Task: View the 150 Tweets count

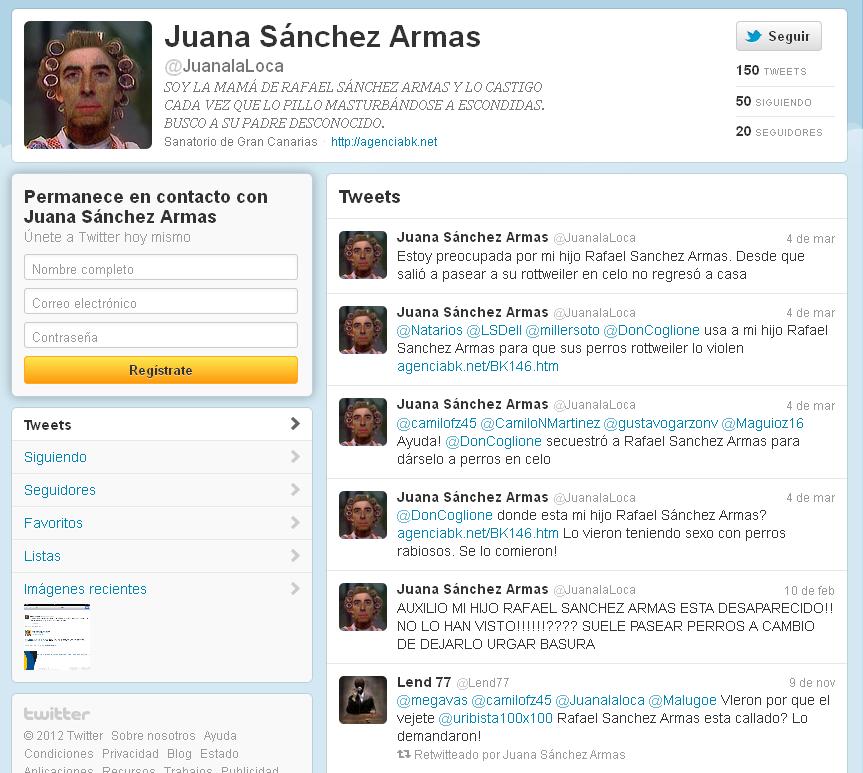Action: [x=771, y=70]
